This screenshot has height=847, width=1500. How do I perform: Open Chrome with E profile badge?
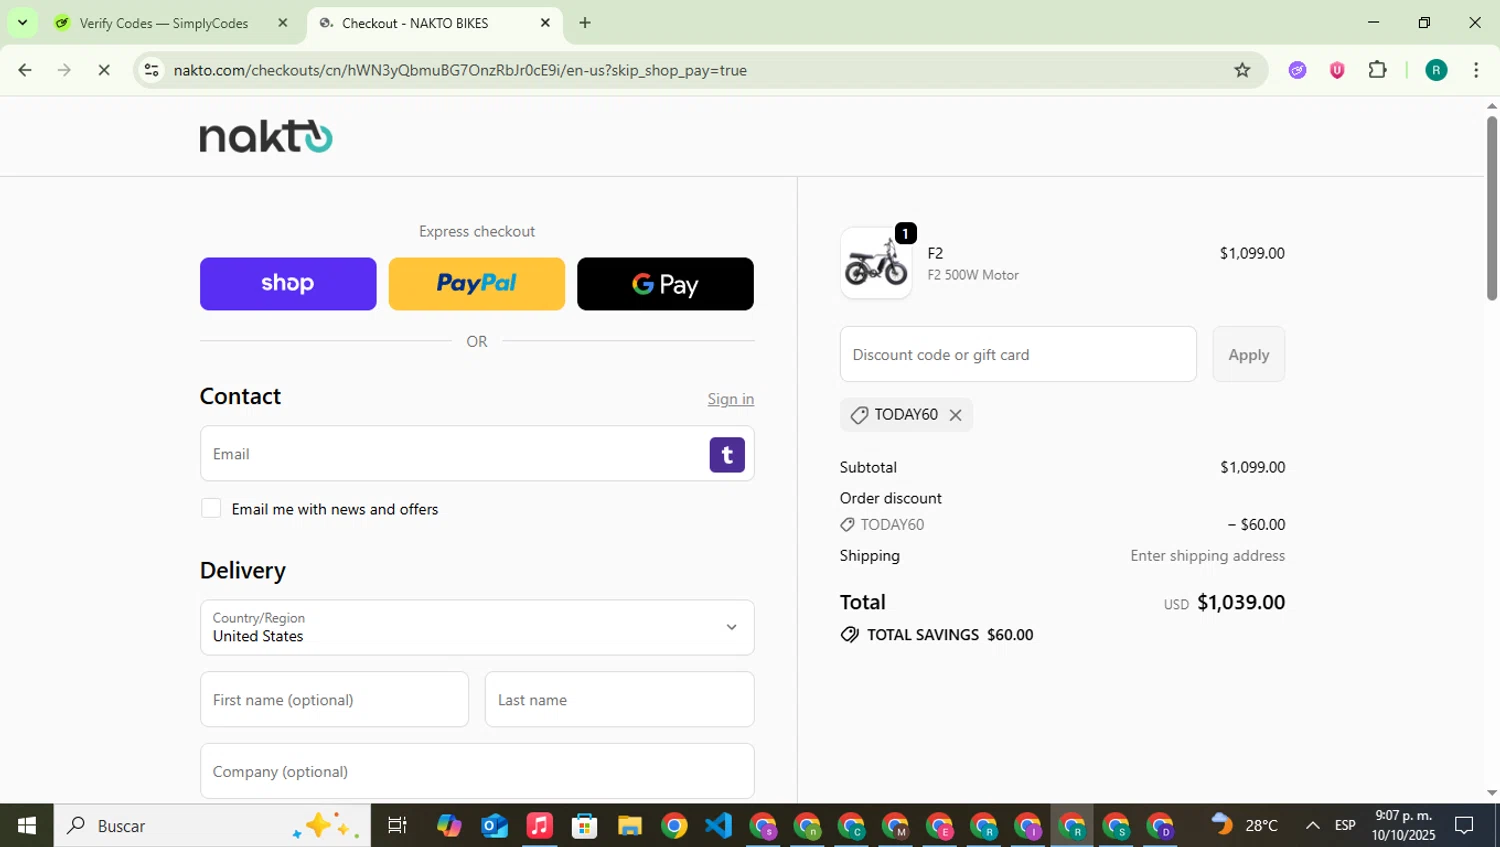coord(940,826)
